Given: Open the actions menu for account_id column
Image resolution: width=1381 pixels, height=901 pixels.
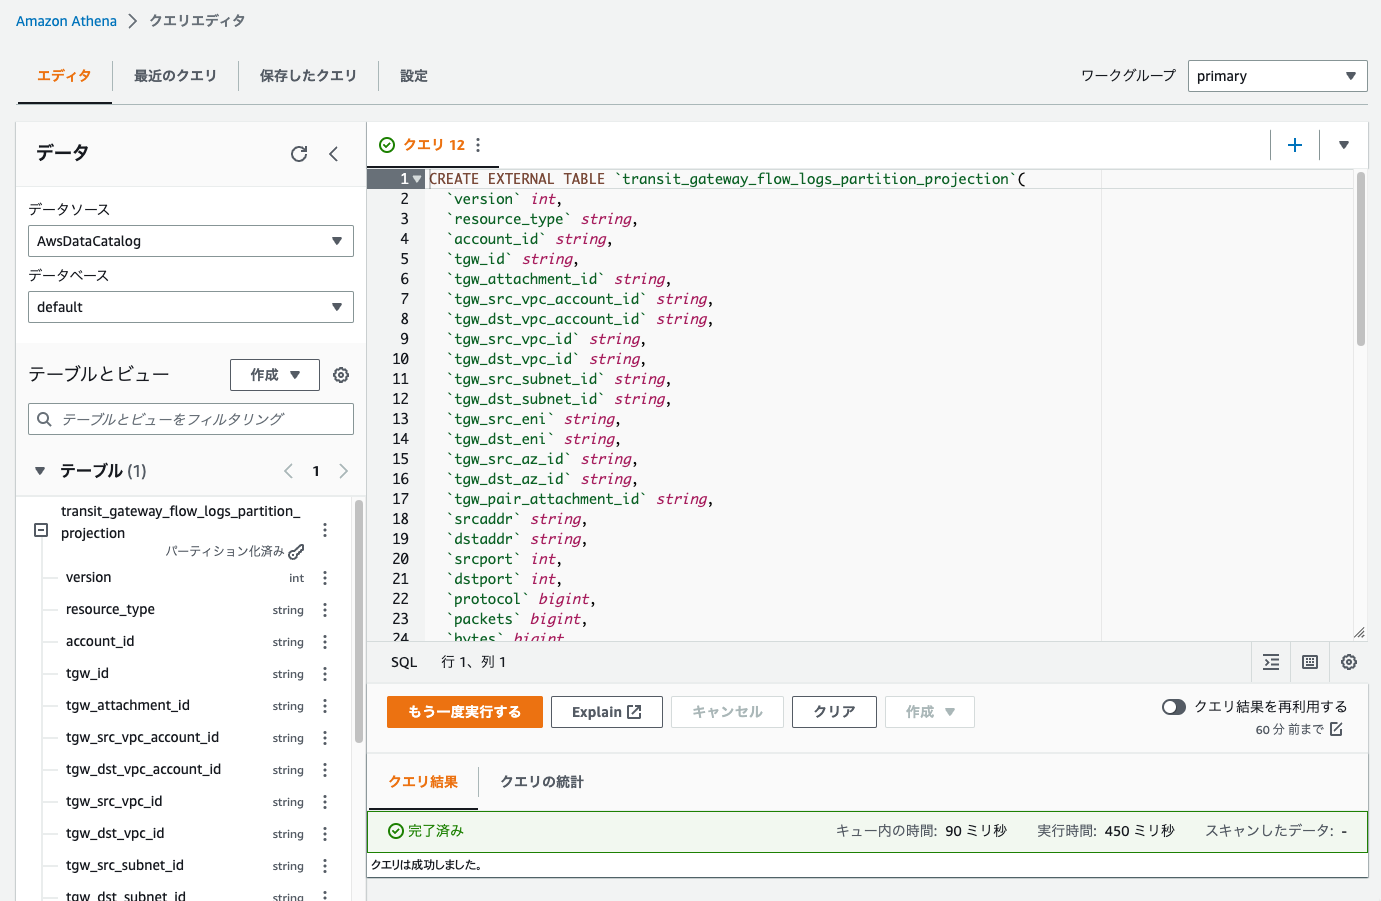Looking at the screenshot, I should [325, 642].
